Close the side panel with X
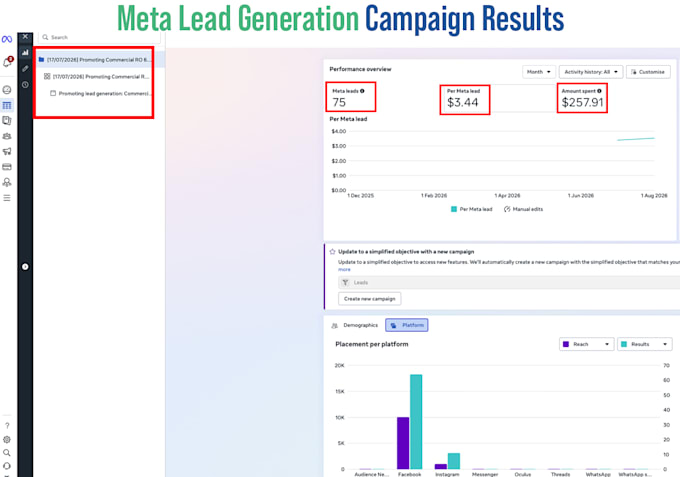680x477 pixels. [x=25, y=36]
